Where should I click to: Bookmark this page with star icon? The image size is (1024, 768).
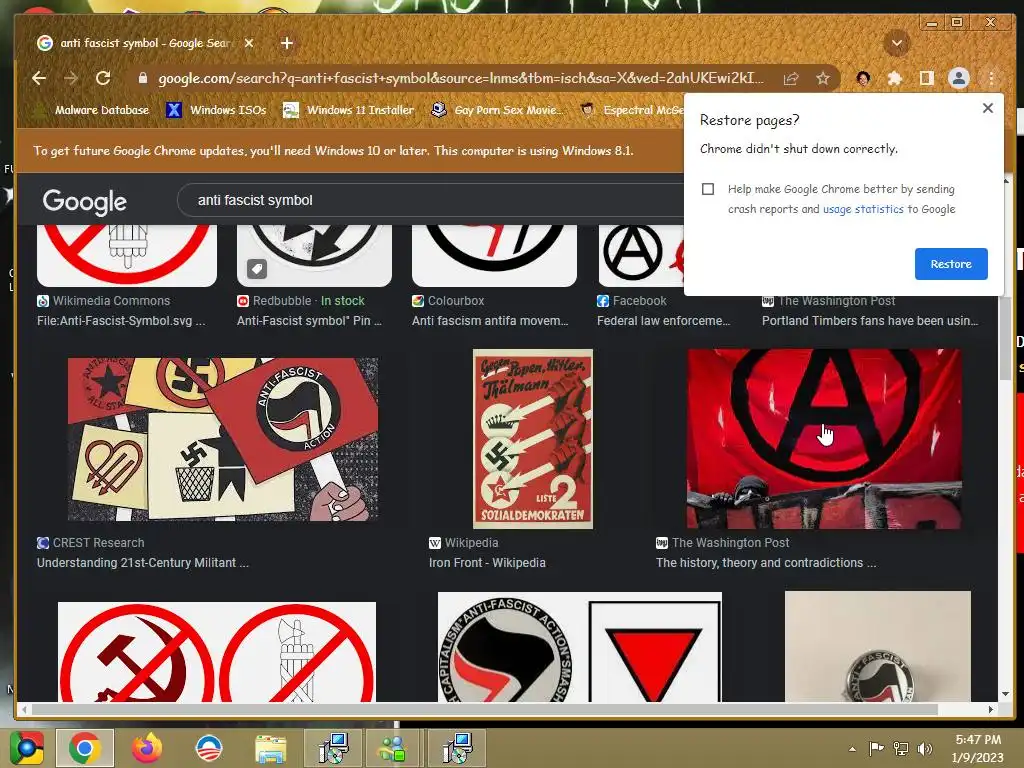click(823, 78)
